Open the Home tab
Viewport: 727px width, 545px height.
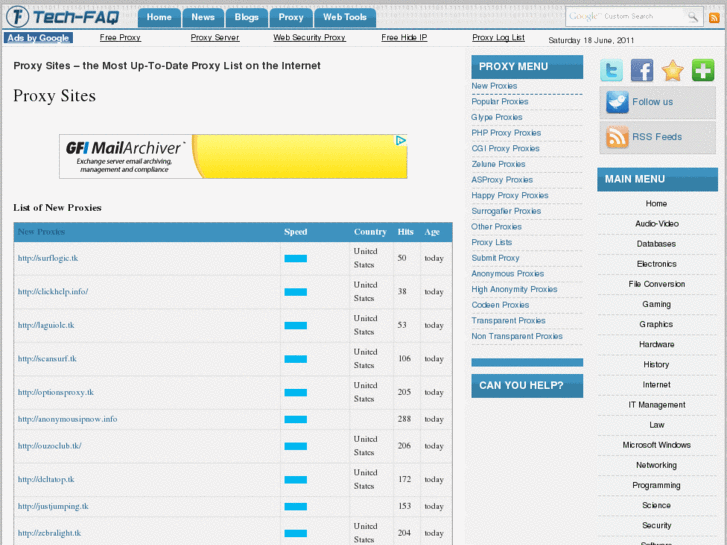pos(159,18)
